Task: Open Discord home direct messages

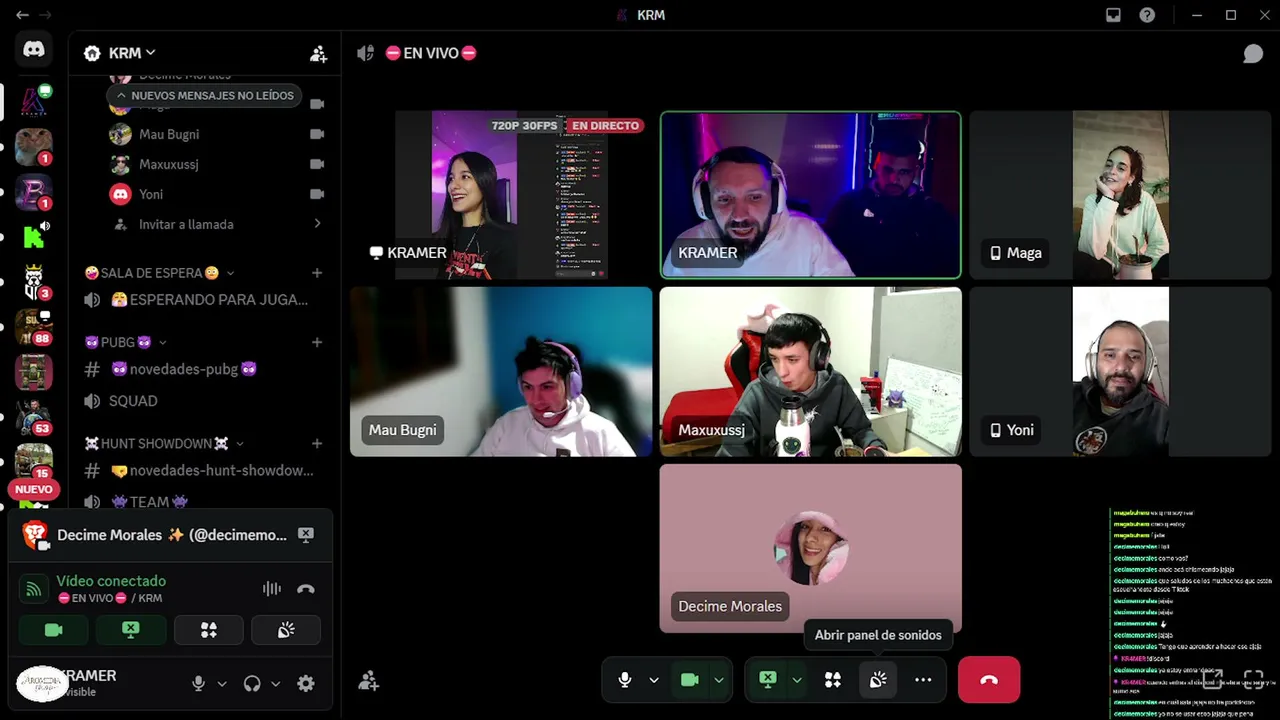Action: click(34, 49)
